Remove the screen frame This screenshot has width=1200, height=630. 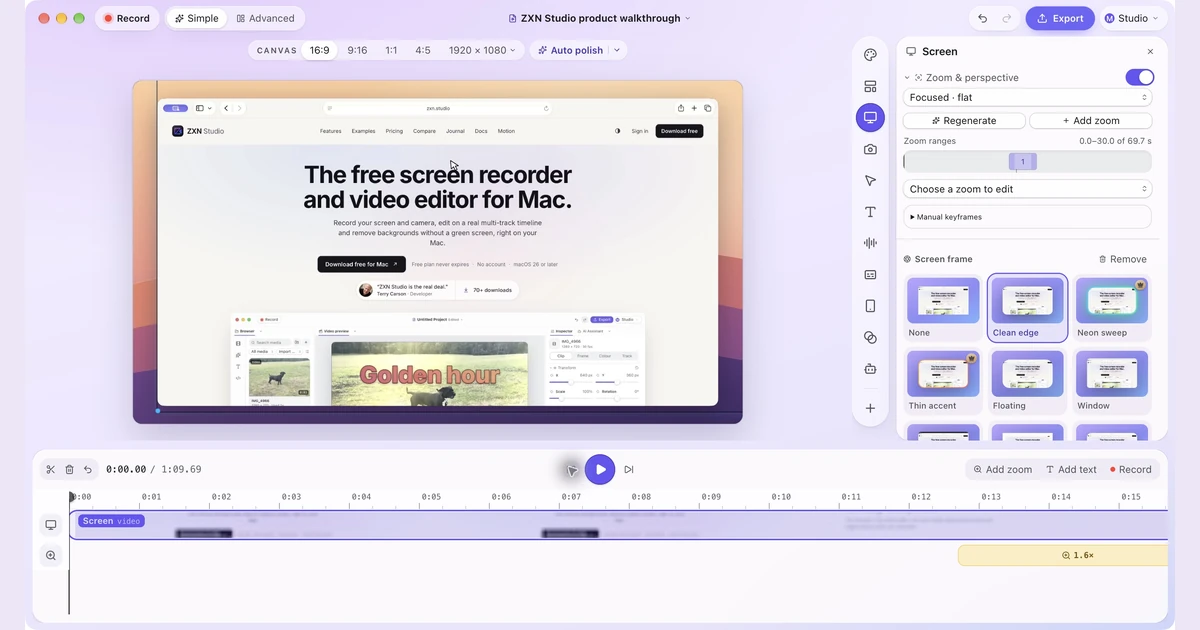(1122, 259)
